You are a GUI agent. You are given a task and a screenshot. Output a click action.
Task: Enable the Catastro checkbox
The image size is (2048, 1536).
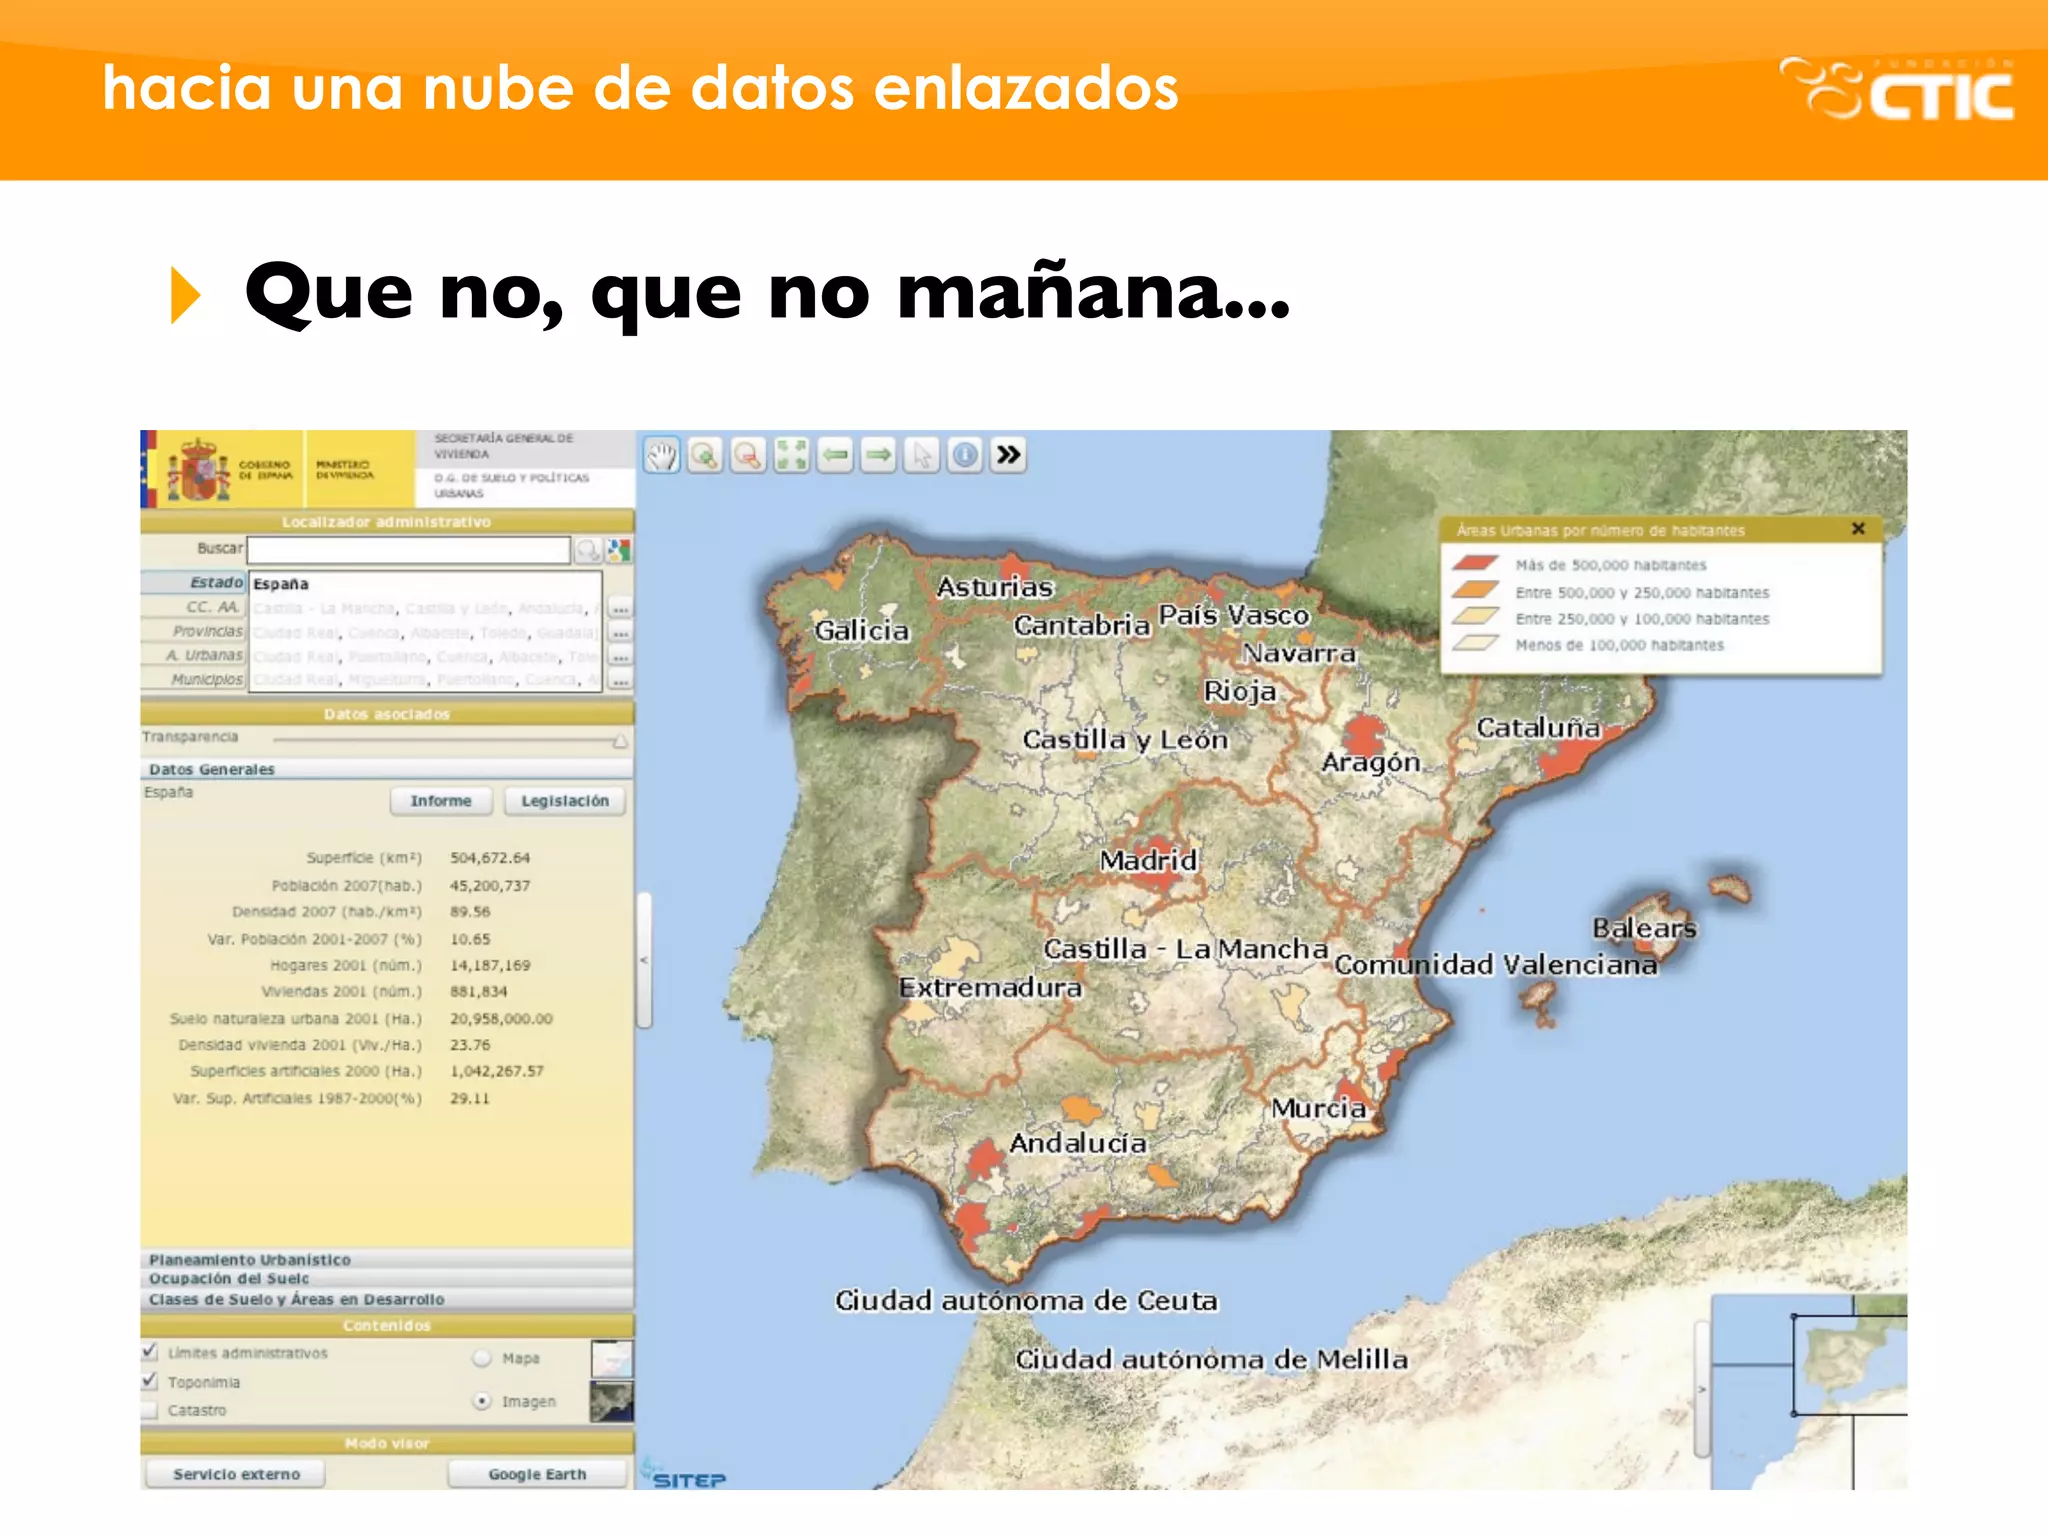pos(150,1410)
